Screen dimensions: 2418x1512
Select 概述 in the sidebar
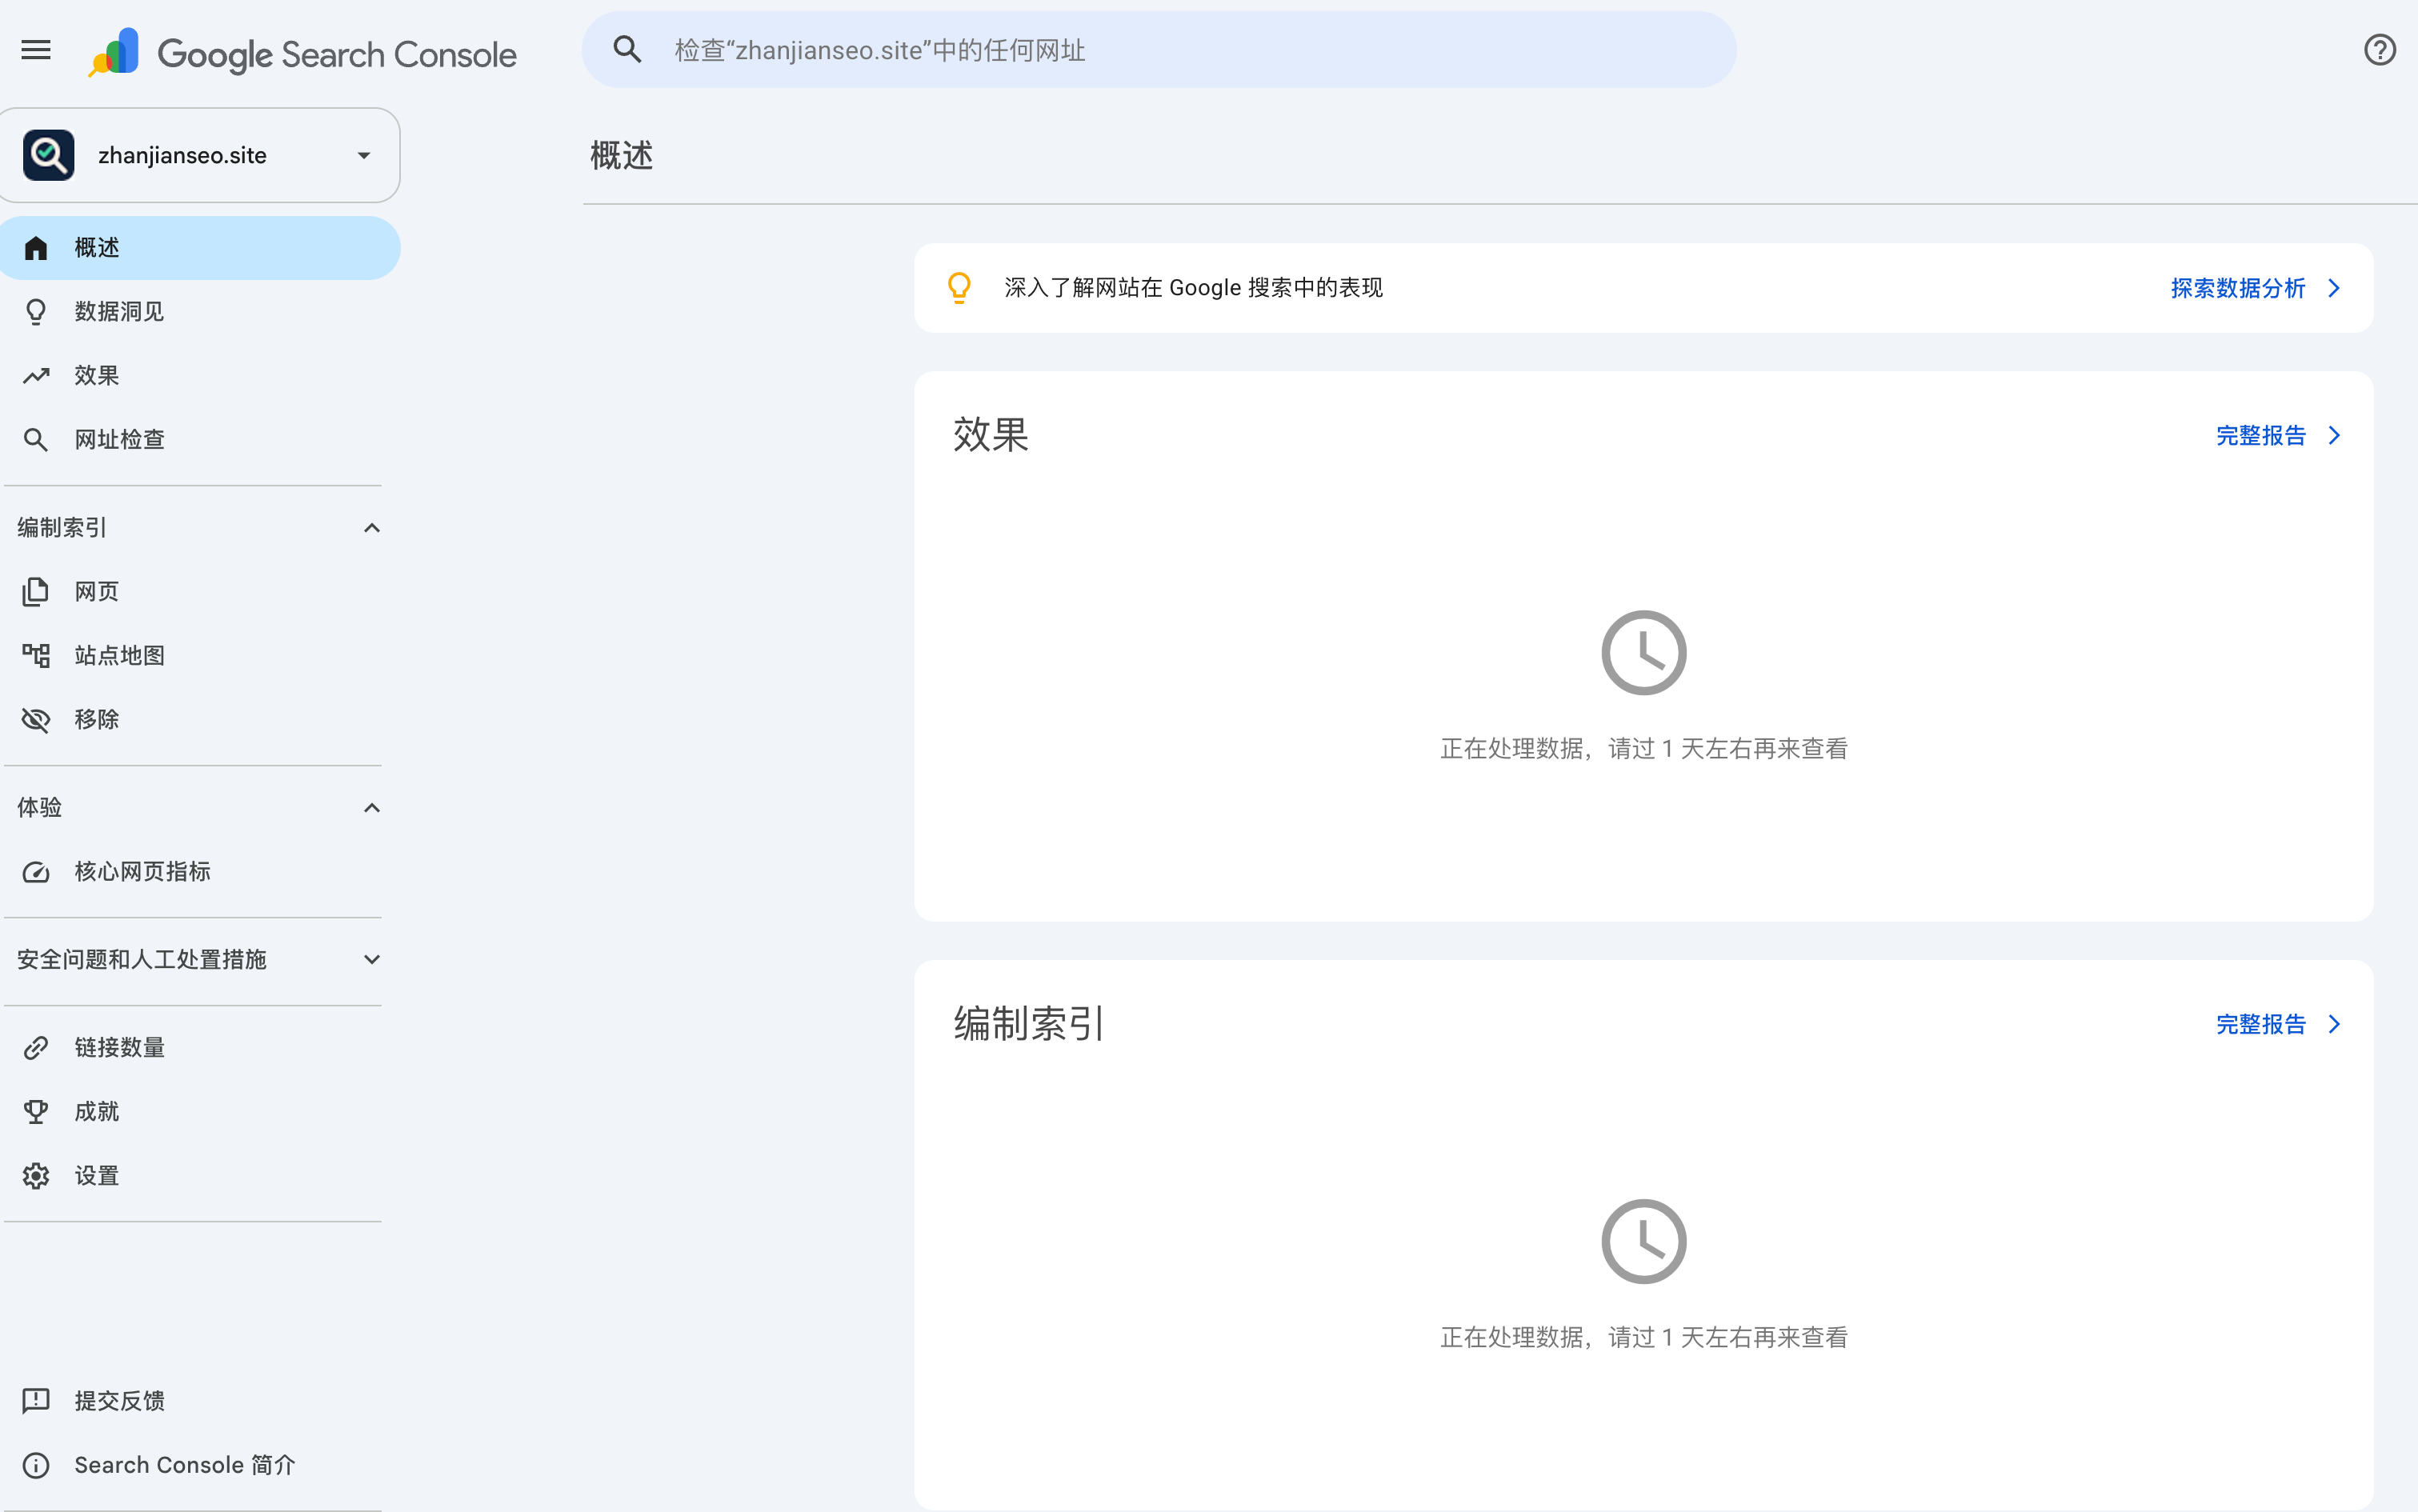point(200,248)
